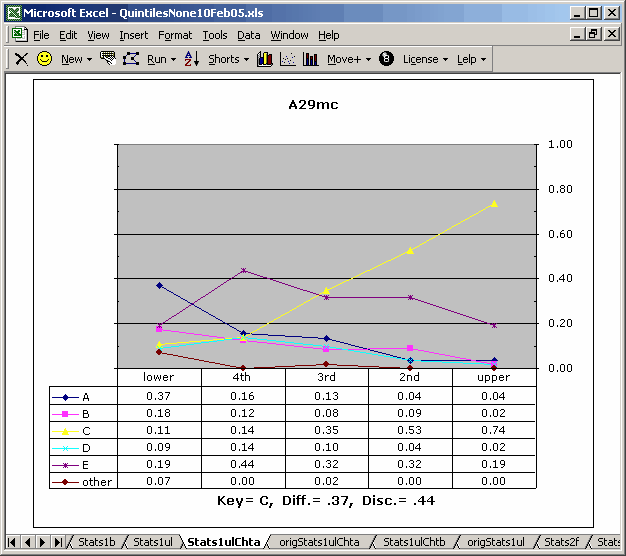Click the black histogram icon
This screenshot has height=556, width=626.
point(310,59)
